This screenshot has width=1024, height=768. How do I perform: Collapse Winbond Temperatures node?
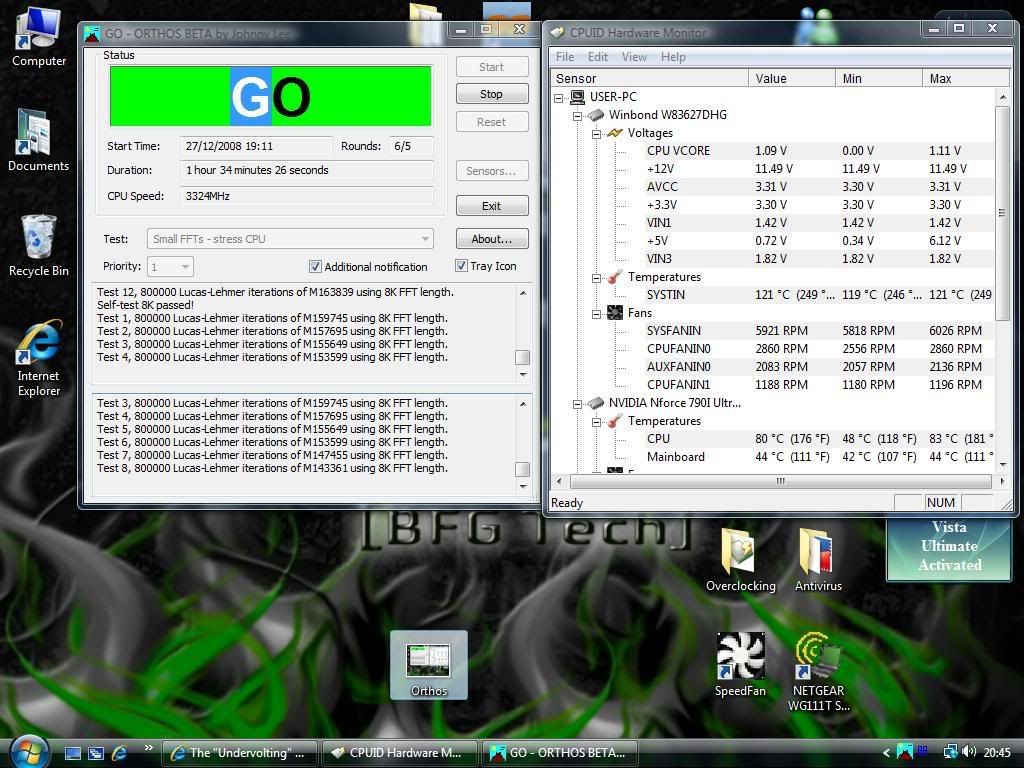pyautogui.click(x=596, y=278)
